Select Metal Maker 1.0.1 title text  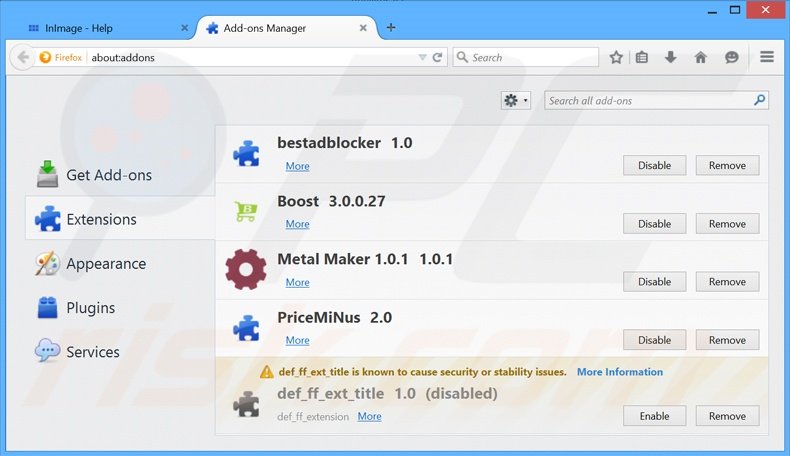coord(365,259)
